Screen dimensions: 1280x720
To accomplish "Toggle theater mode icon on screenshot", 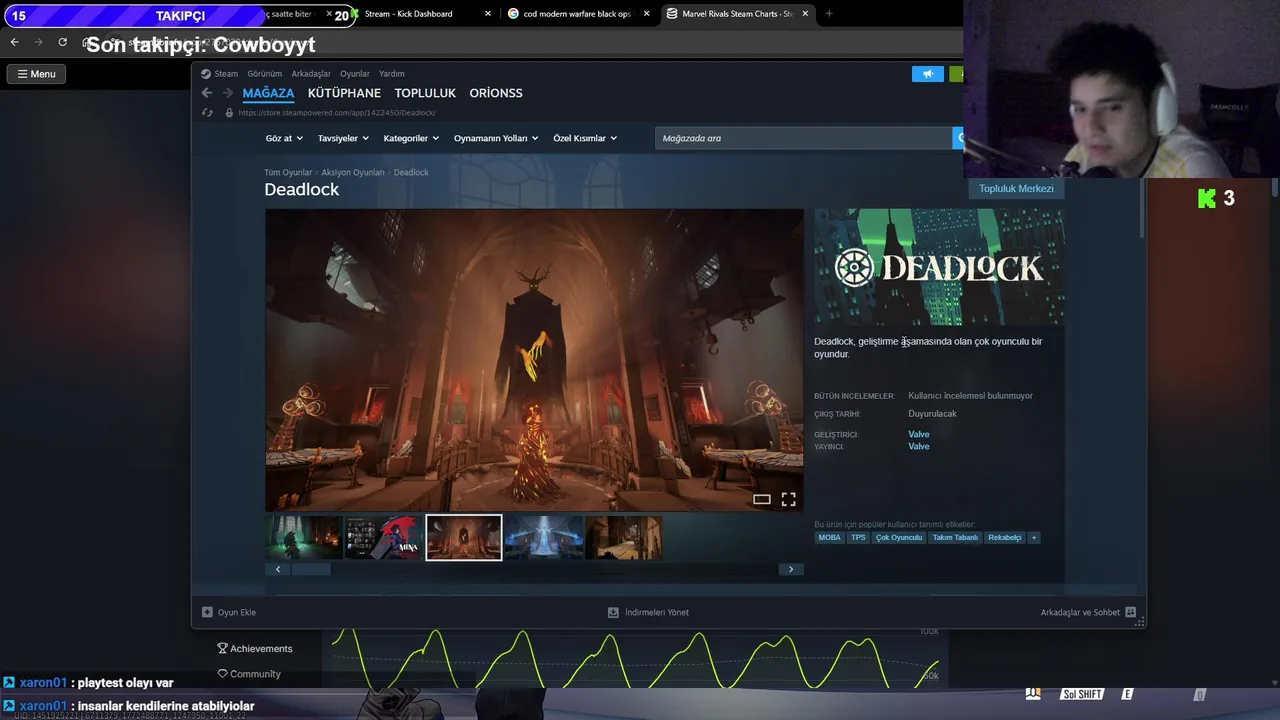I will pyautogui.click(x=762, y=499).
